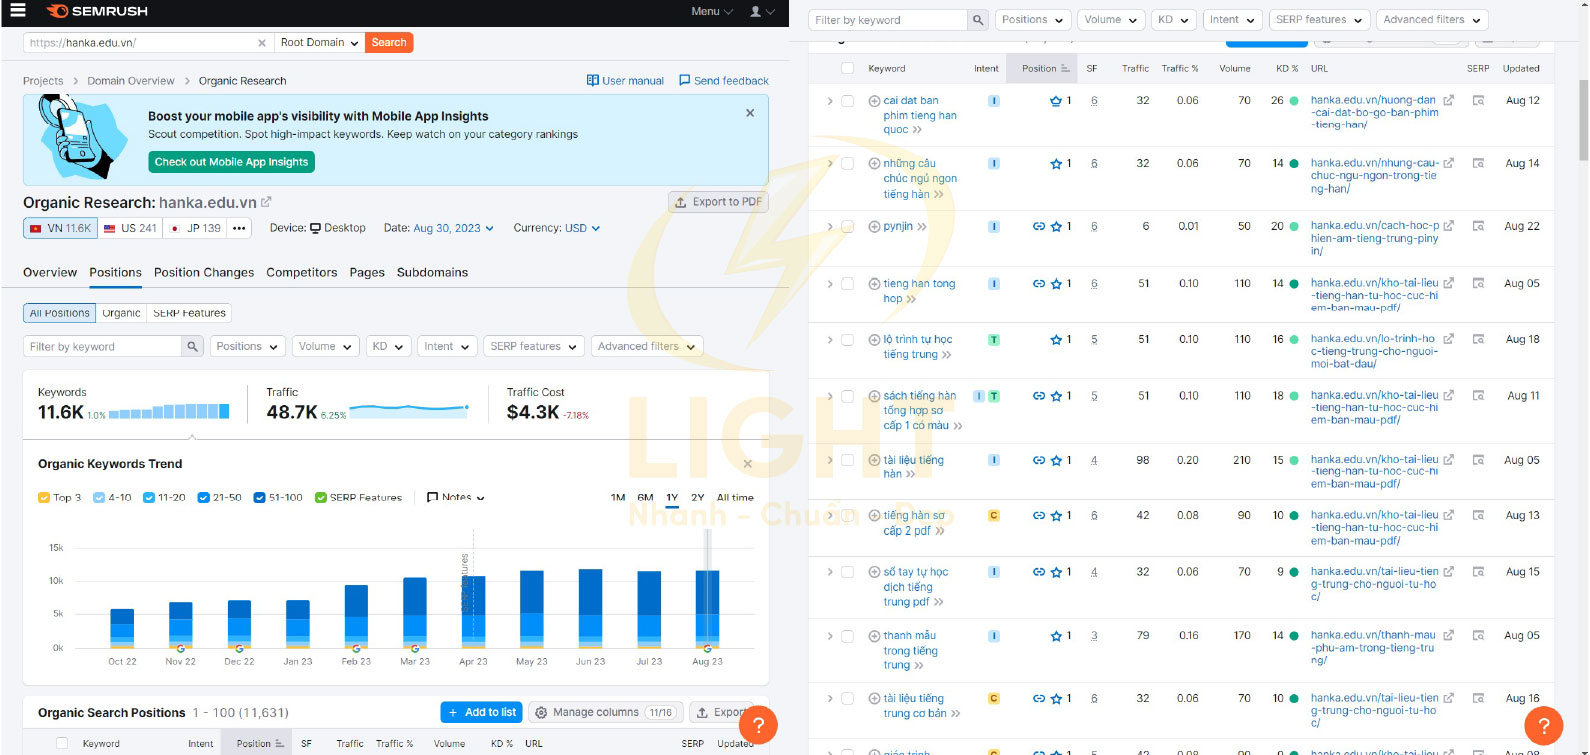Switch to the Overview tab

pyautogui.click(x=50, y=272)
